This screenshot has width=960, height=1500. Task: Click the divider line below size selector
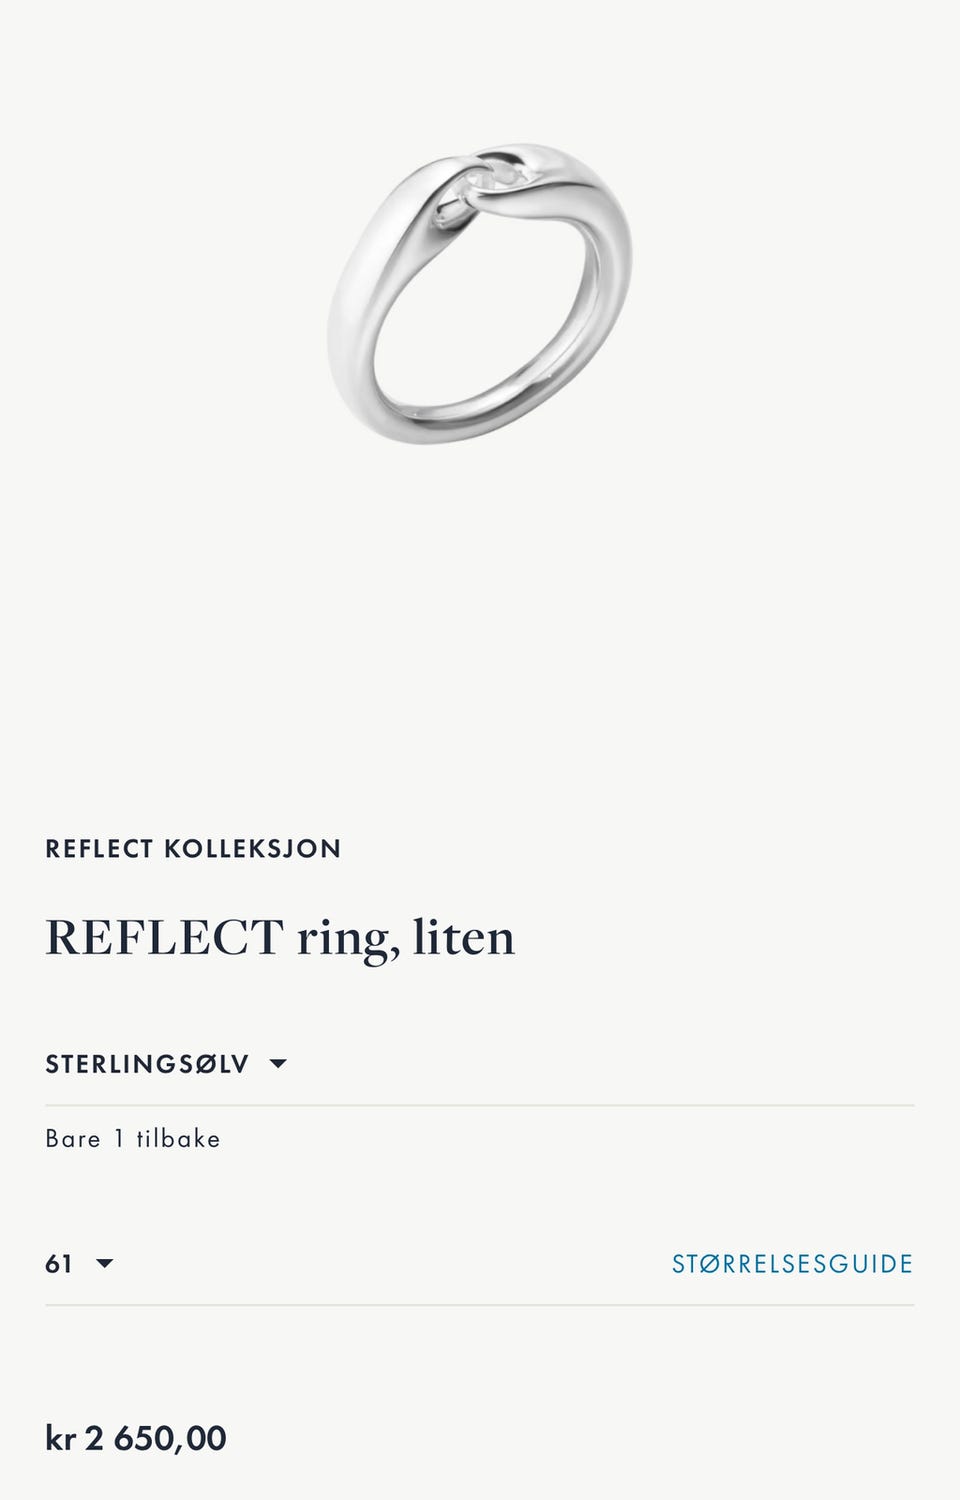pyautogui.click(x=480, y=1305)
